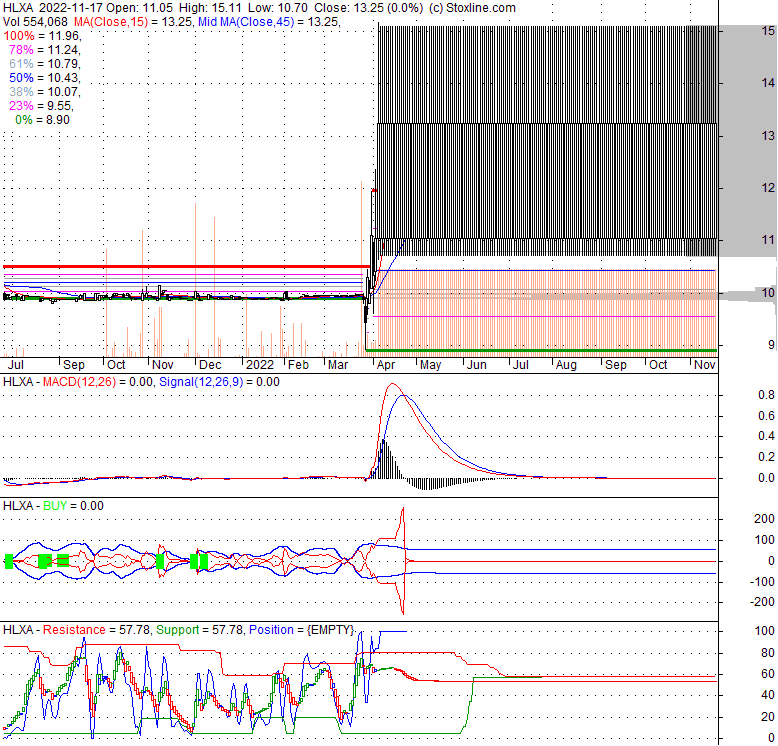Click the 100% = 11.96 Fibonacci level label
Viewport: 778px width, 746px height.
coord(40,35)
